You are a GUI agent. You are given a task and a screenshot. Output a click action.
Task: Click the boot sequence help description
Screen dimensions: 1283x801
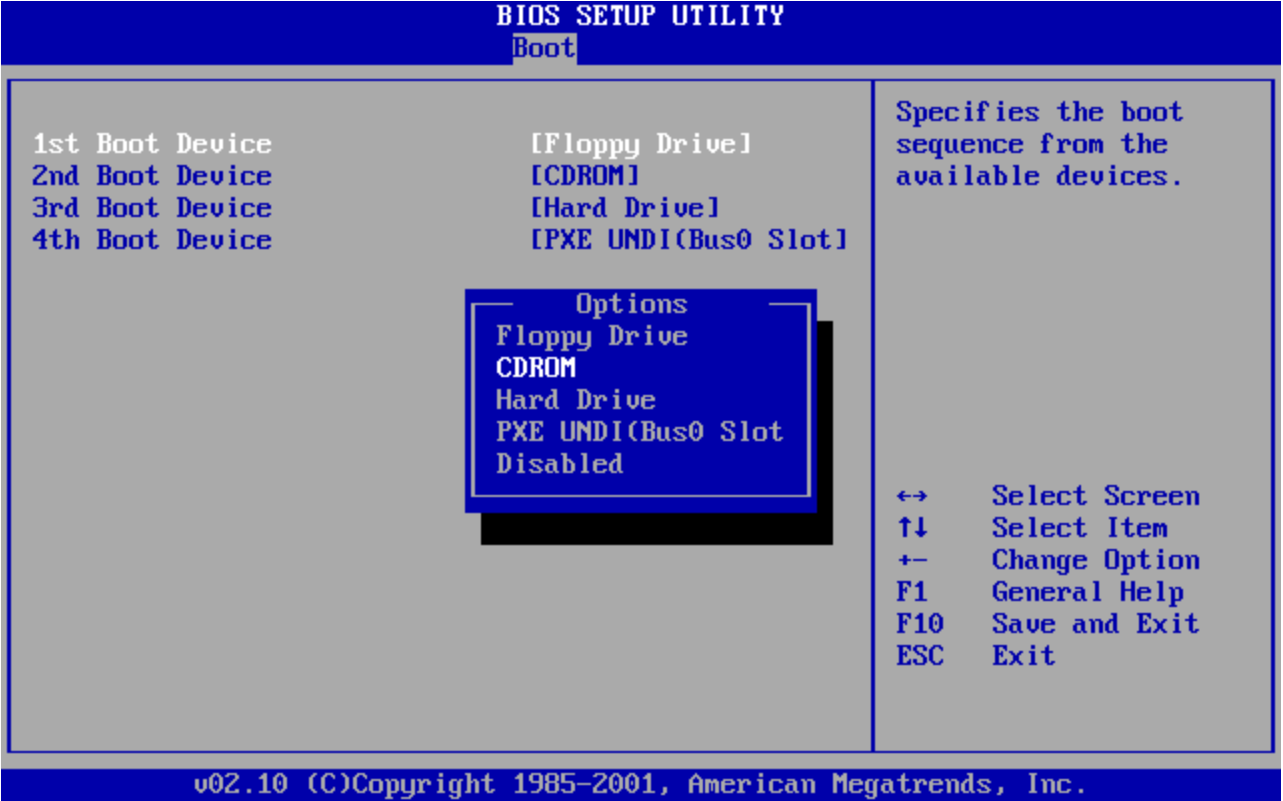[x=1040, y=144]
